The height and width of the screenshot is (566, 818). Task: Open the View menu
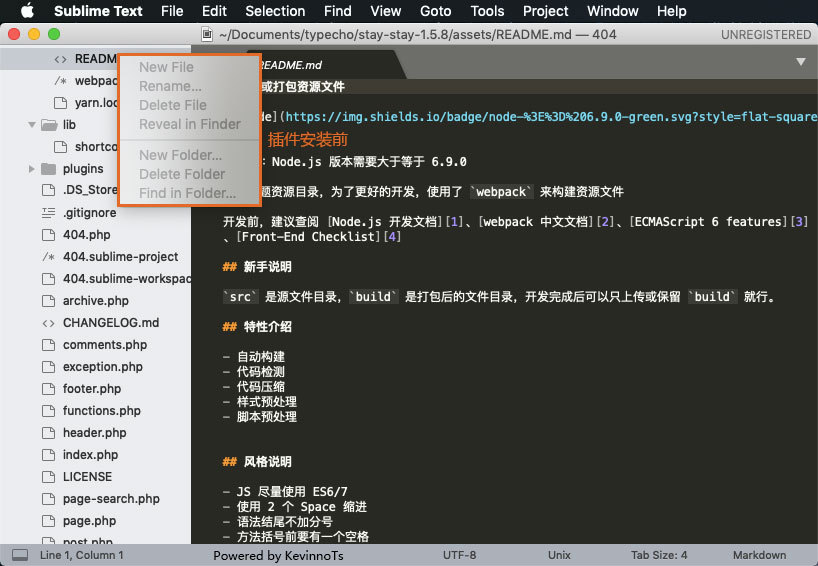tap(386, 11)
